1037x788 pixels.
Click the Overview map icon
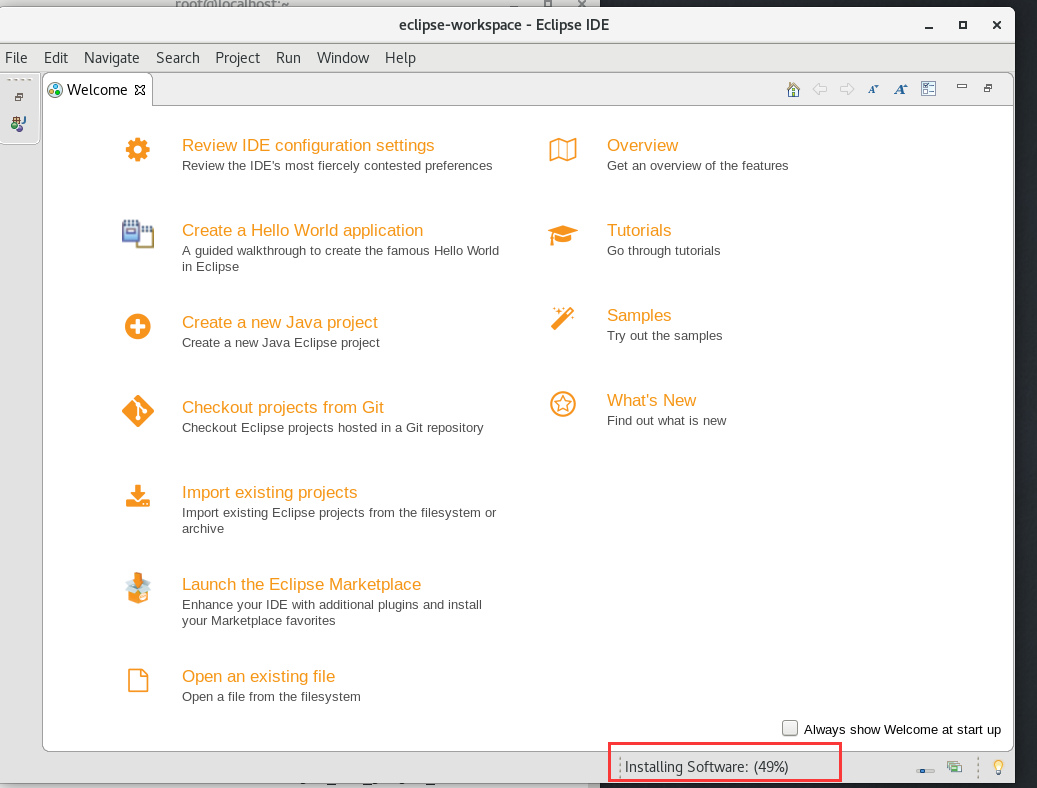(x=563, y=150)
